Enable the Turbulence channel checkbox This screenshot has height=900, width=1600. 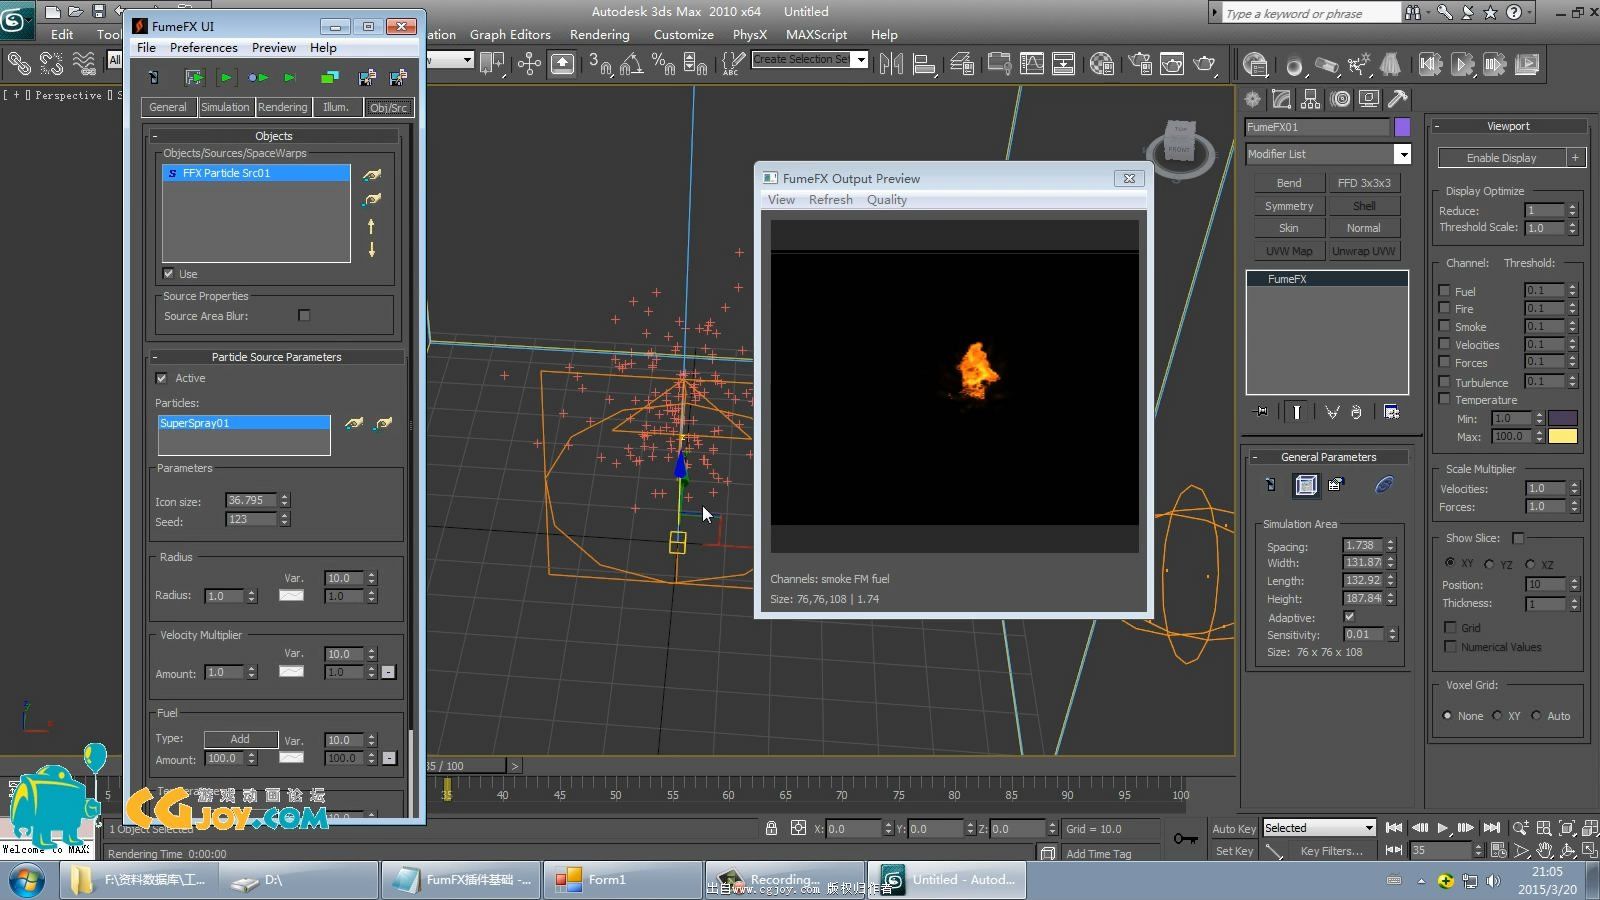click(x=1444, y=382)
